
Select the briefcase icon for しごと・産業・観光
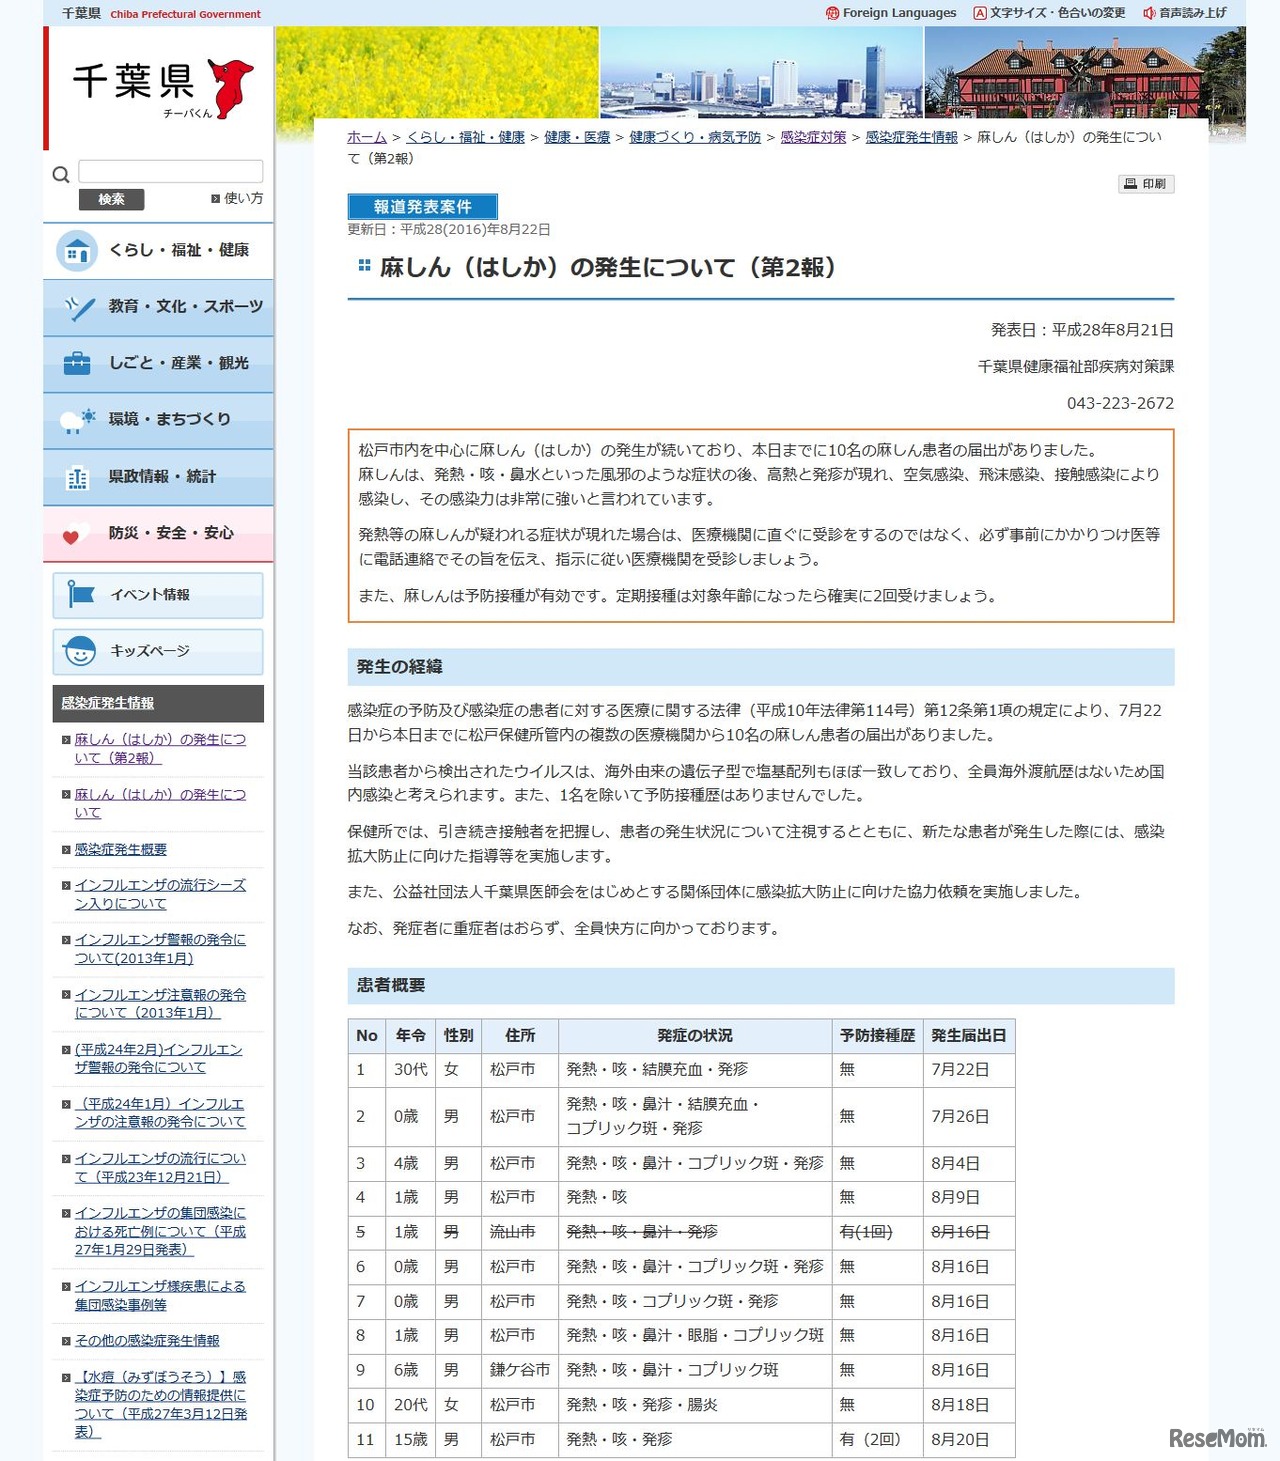tap(77, 363)
